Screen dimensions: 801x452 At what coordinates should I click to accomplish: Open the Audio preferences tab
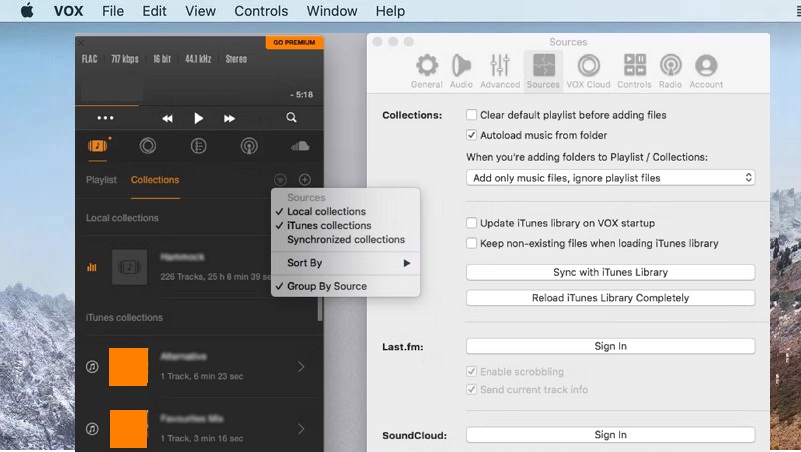(x=461, y=72)
